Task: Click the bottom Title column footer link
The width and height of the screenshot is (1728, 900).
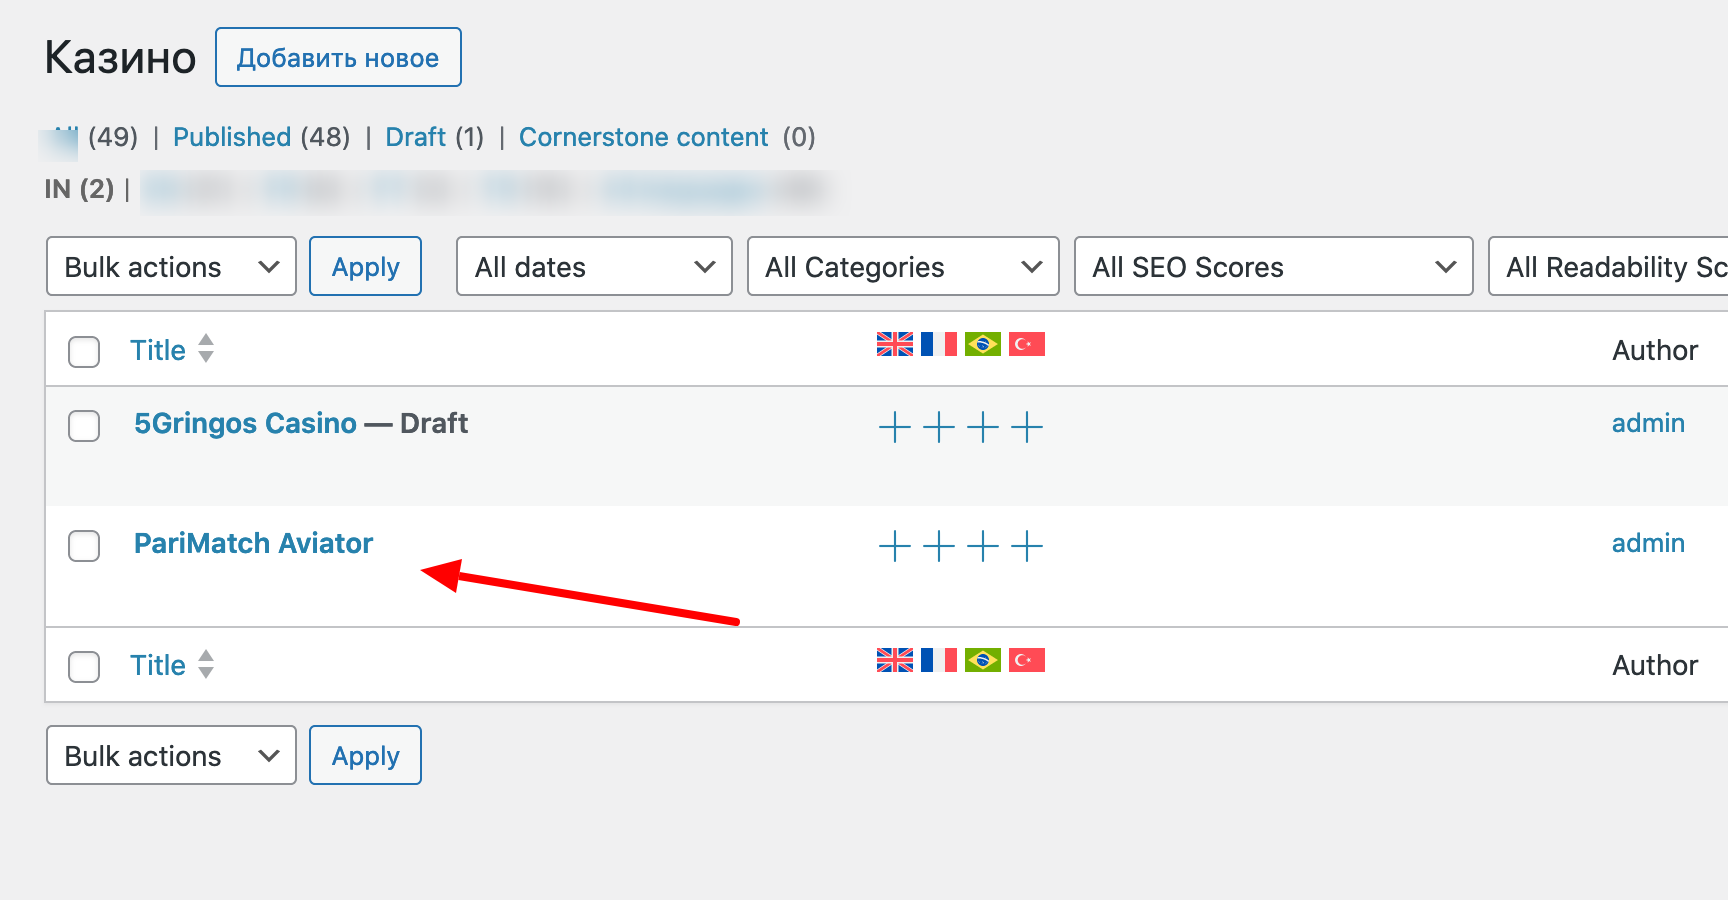Action: (x=158, y=665)
